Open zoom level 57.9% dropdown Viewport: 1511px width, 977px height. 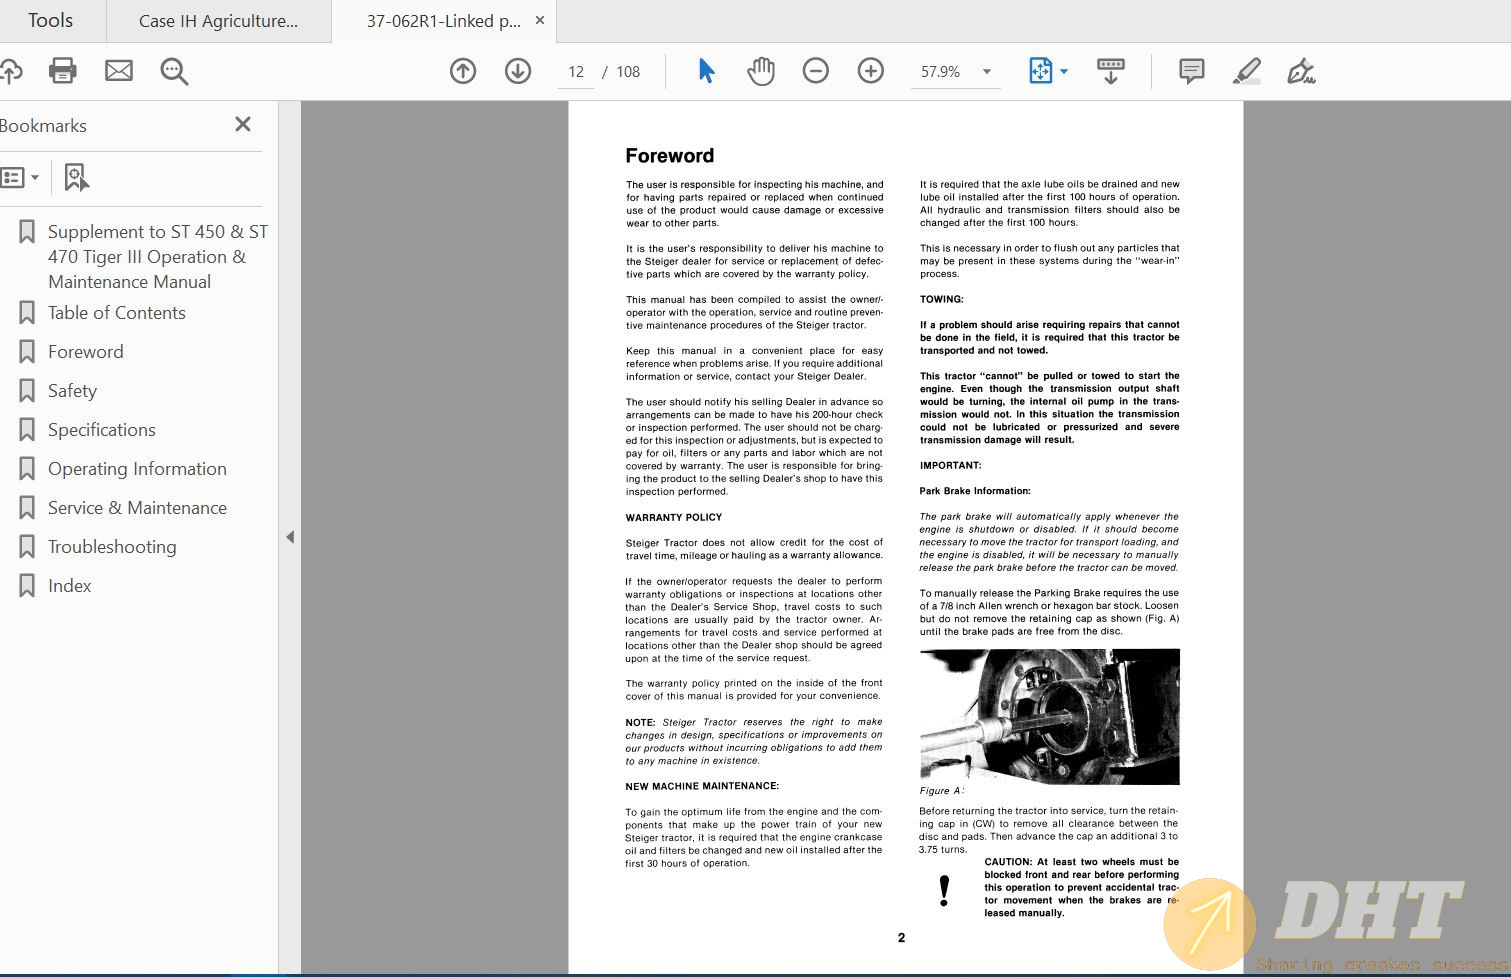[x=987, y=71]
